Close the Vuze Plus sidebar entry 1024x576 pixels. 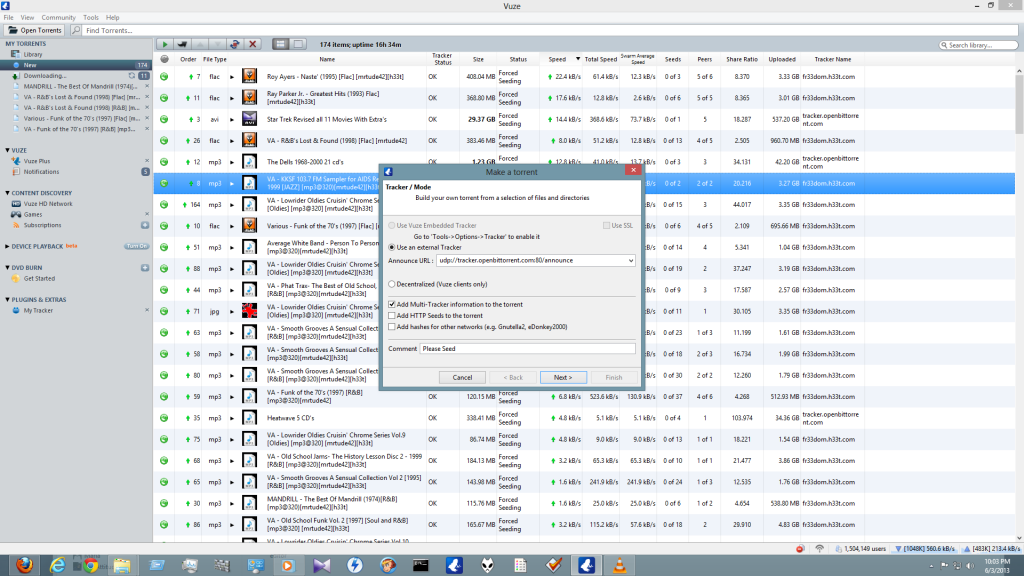point(147,161)
